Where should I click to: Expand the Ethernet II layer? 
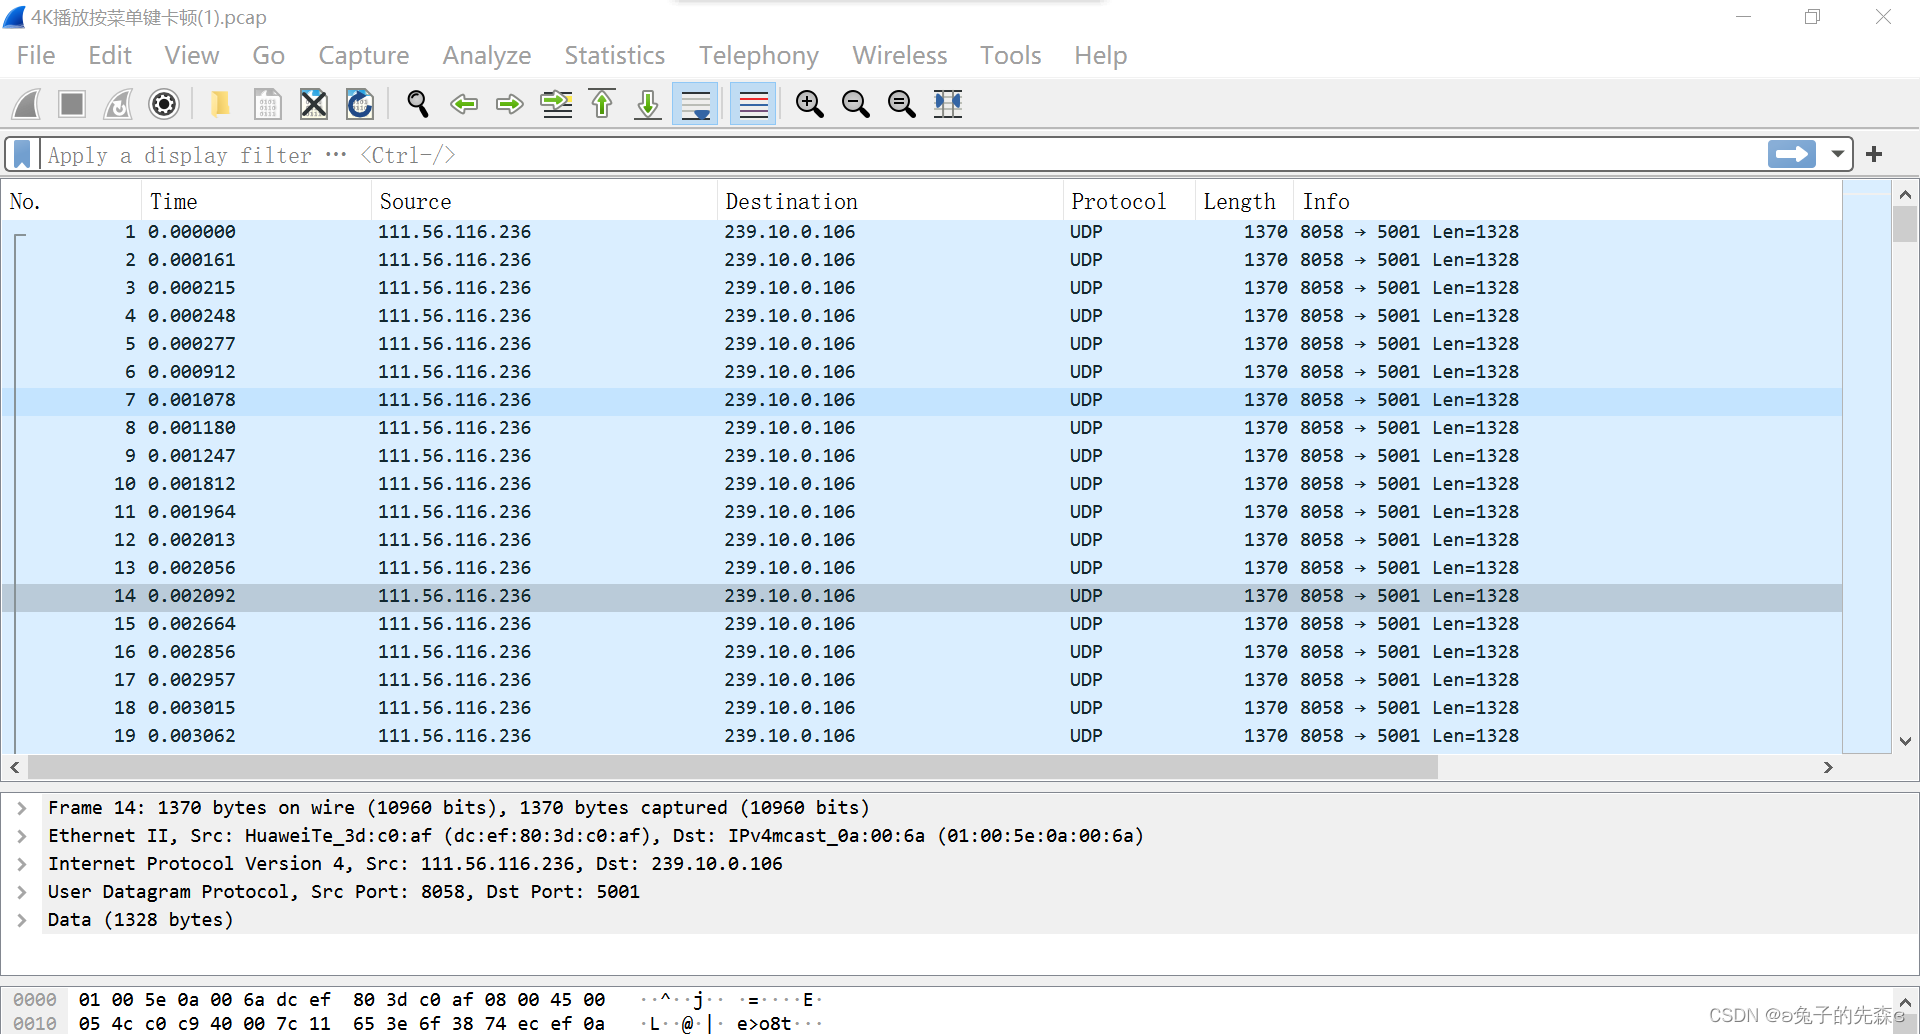(22, 836)
